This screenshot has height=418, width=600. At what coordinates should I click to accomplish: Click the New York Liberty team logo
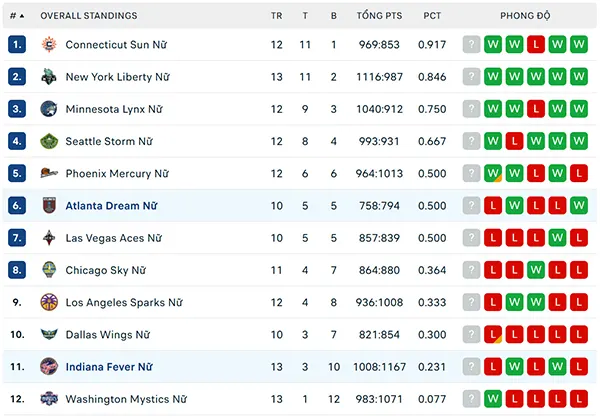(x=49, y=77)
